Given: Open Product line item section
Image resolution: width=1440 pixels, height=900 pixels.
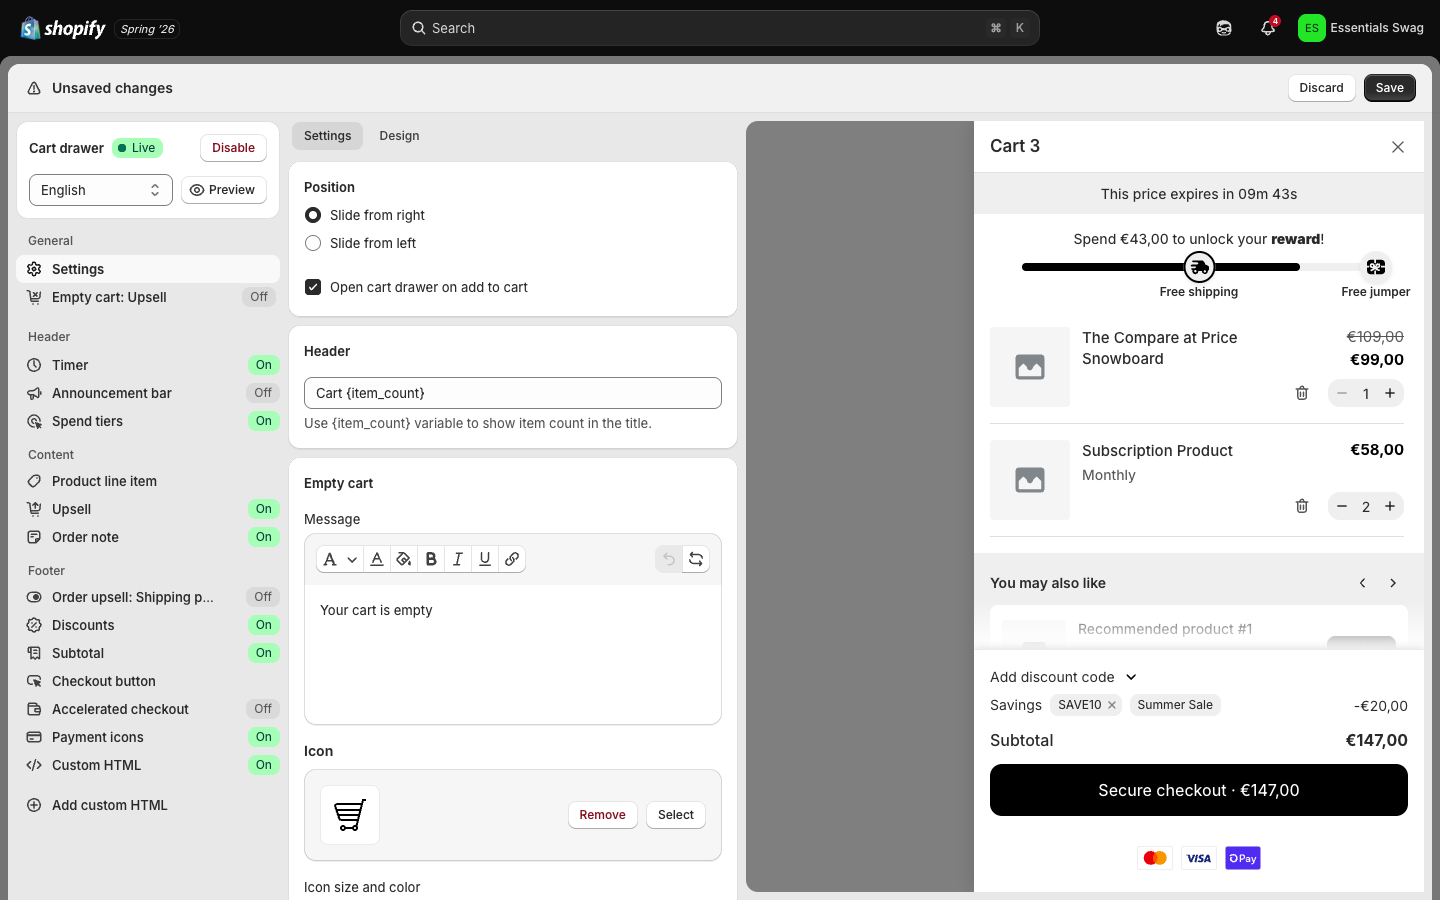Looking at the screenshot, I should click(x=148, y=481).
